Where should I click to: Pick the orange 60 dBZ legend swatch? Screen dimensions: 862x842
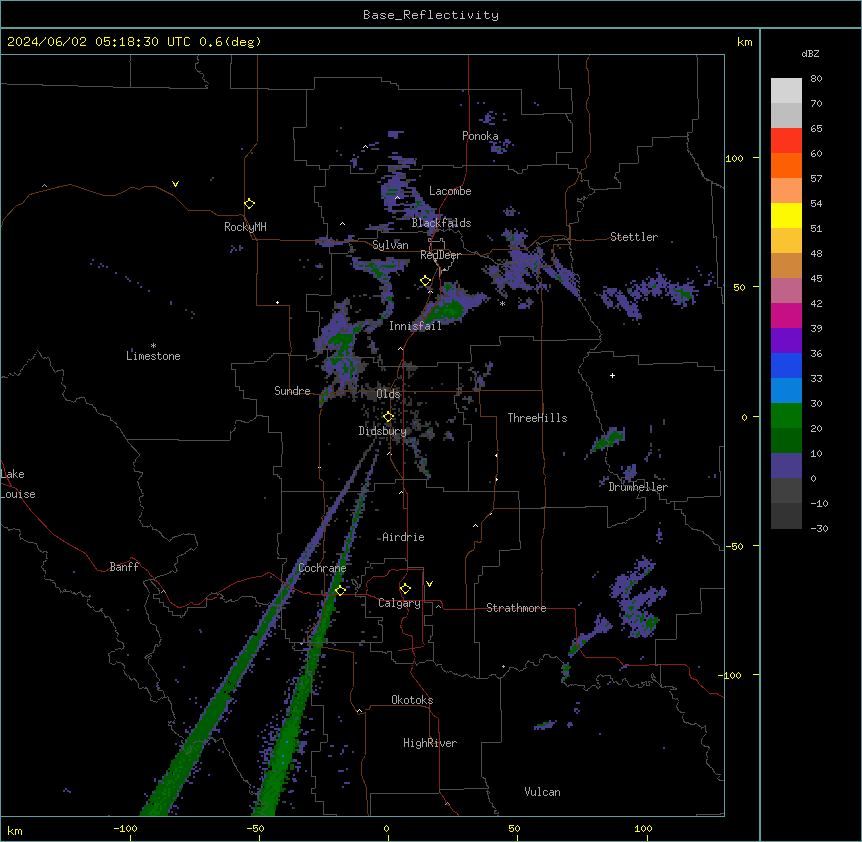coord(786,165)
